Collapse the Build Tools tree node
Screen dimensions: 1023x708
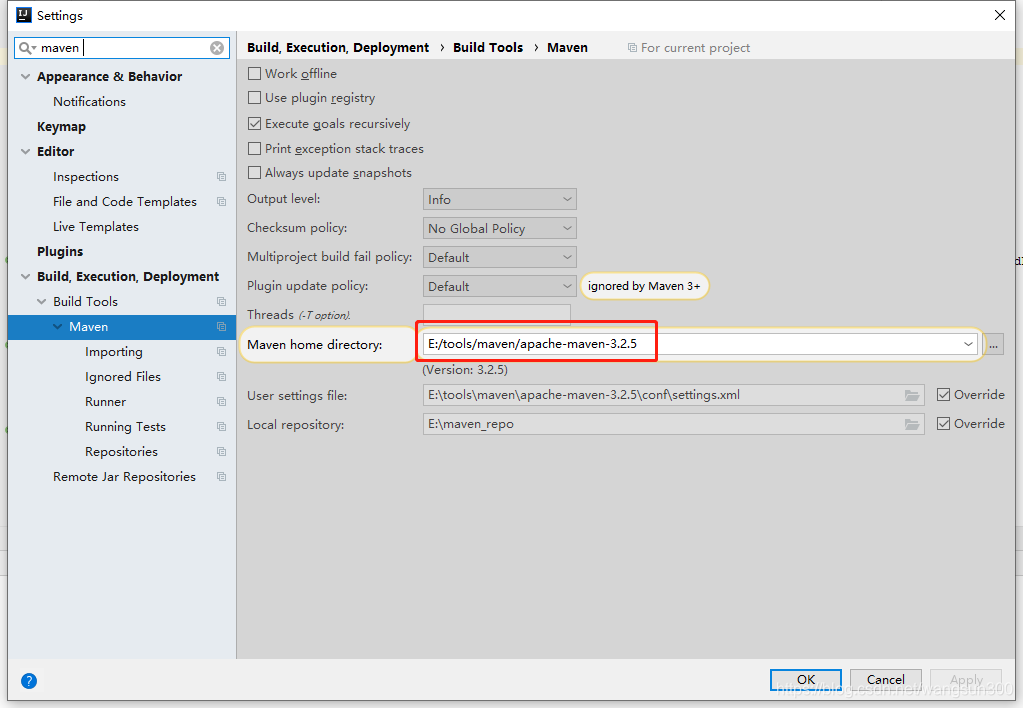click(x=42, y=301)
